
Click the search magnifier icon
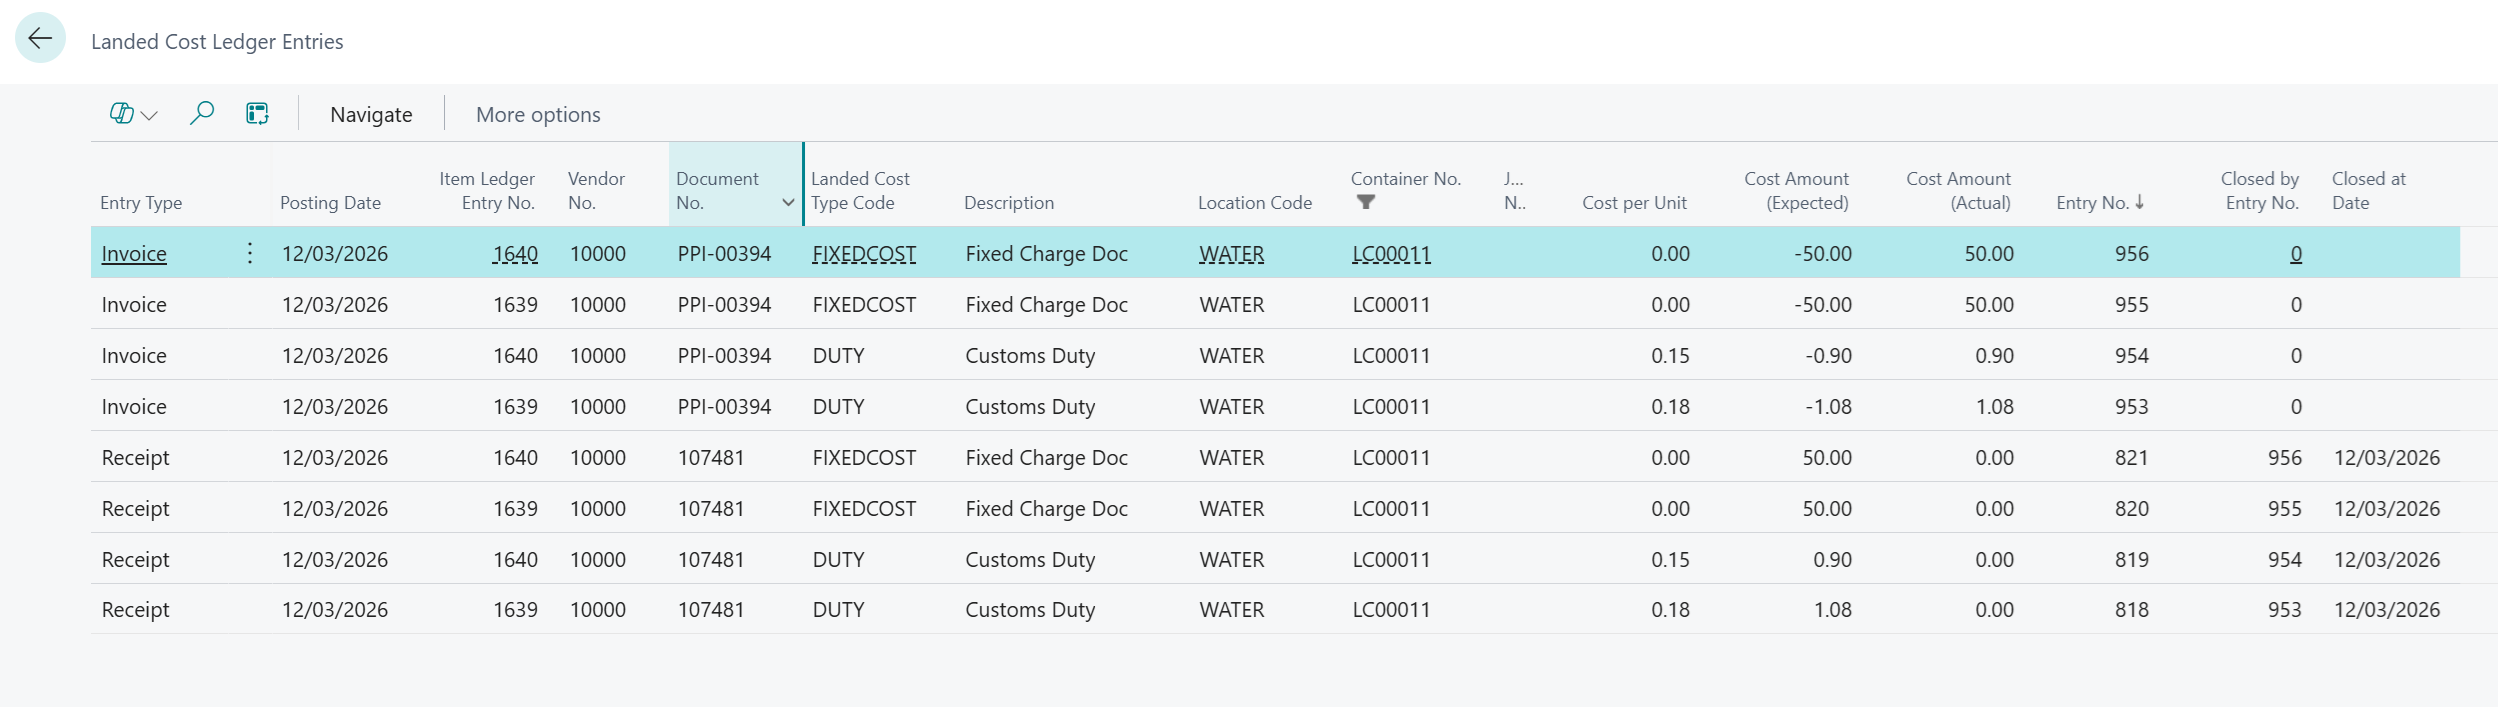202,113
